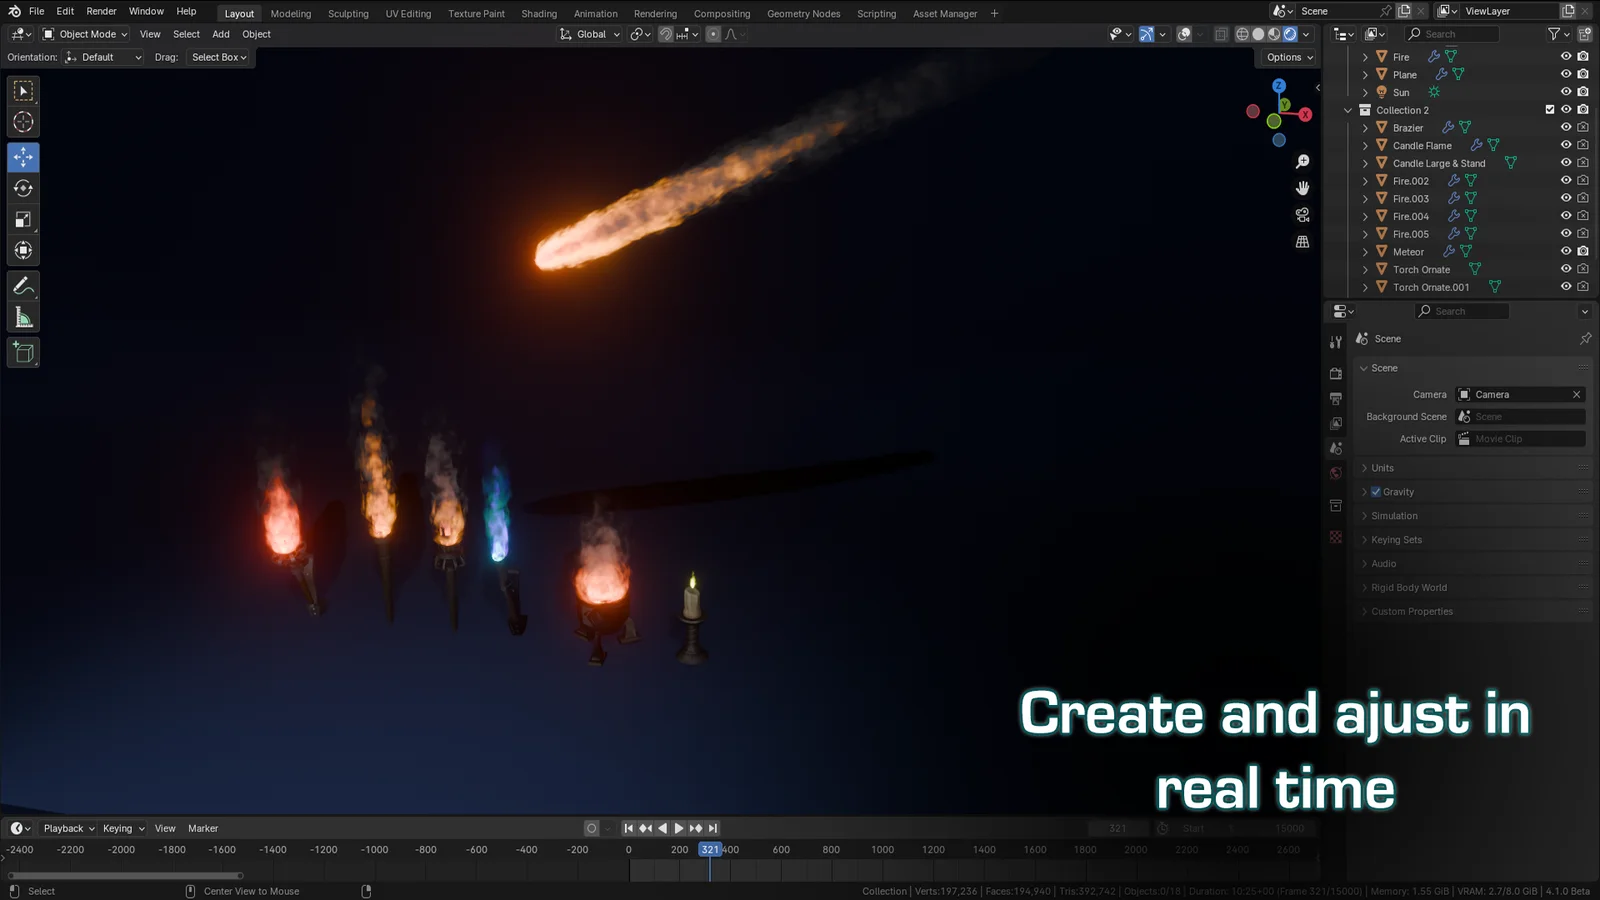Collapse Collection 2 in the outliner
The height and width of the screenshot is (900, 1600).
coord(1349,110)
